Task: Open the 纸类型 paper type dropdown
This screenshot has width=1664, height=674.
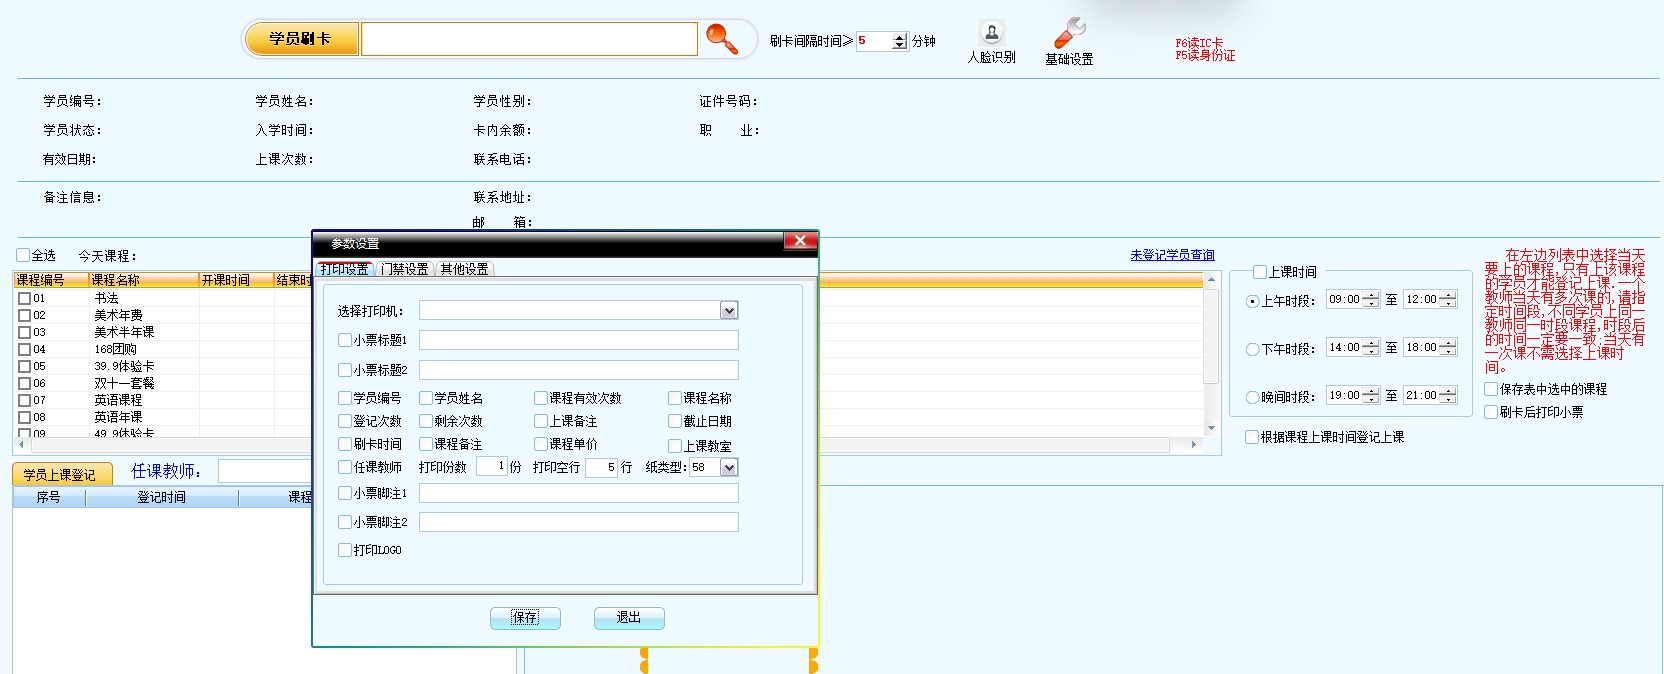Action: tap(729, 467)
